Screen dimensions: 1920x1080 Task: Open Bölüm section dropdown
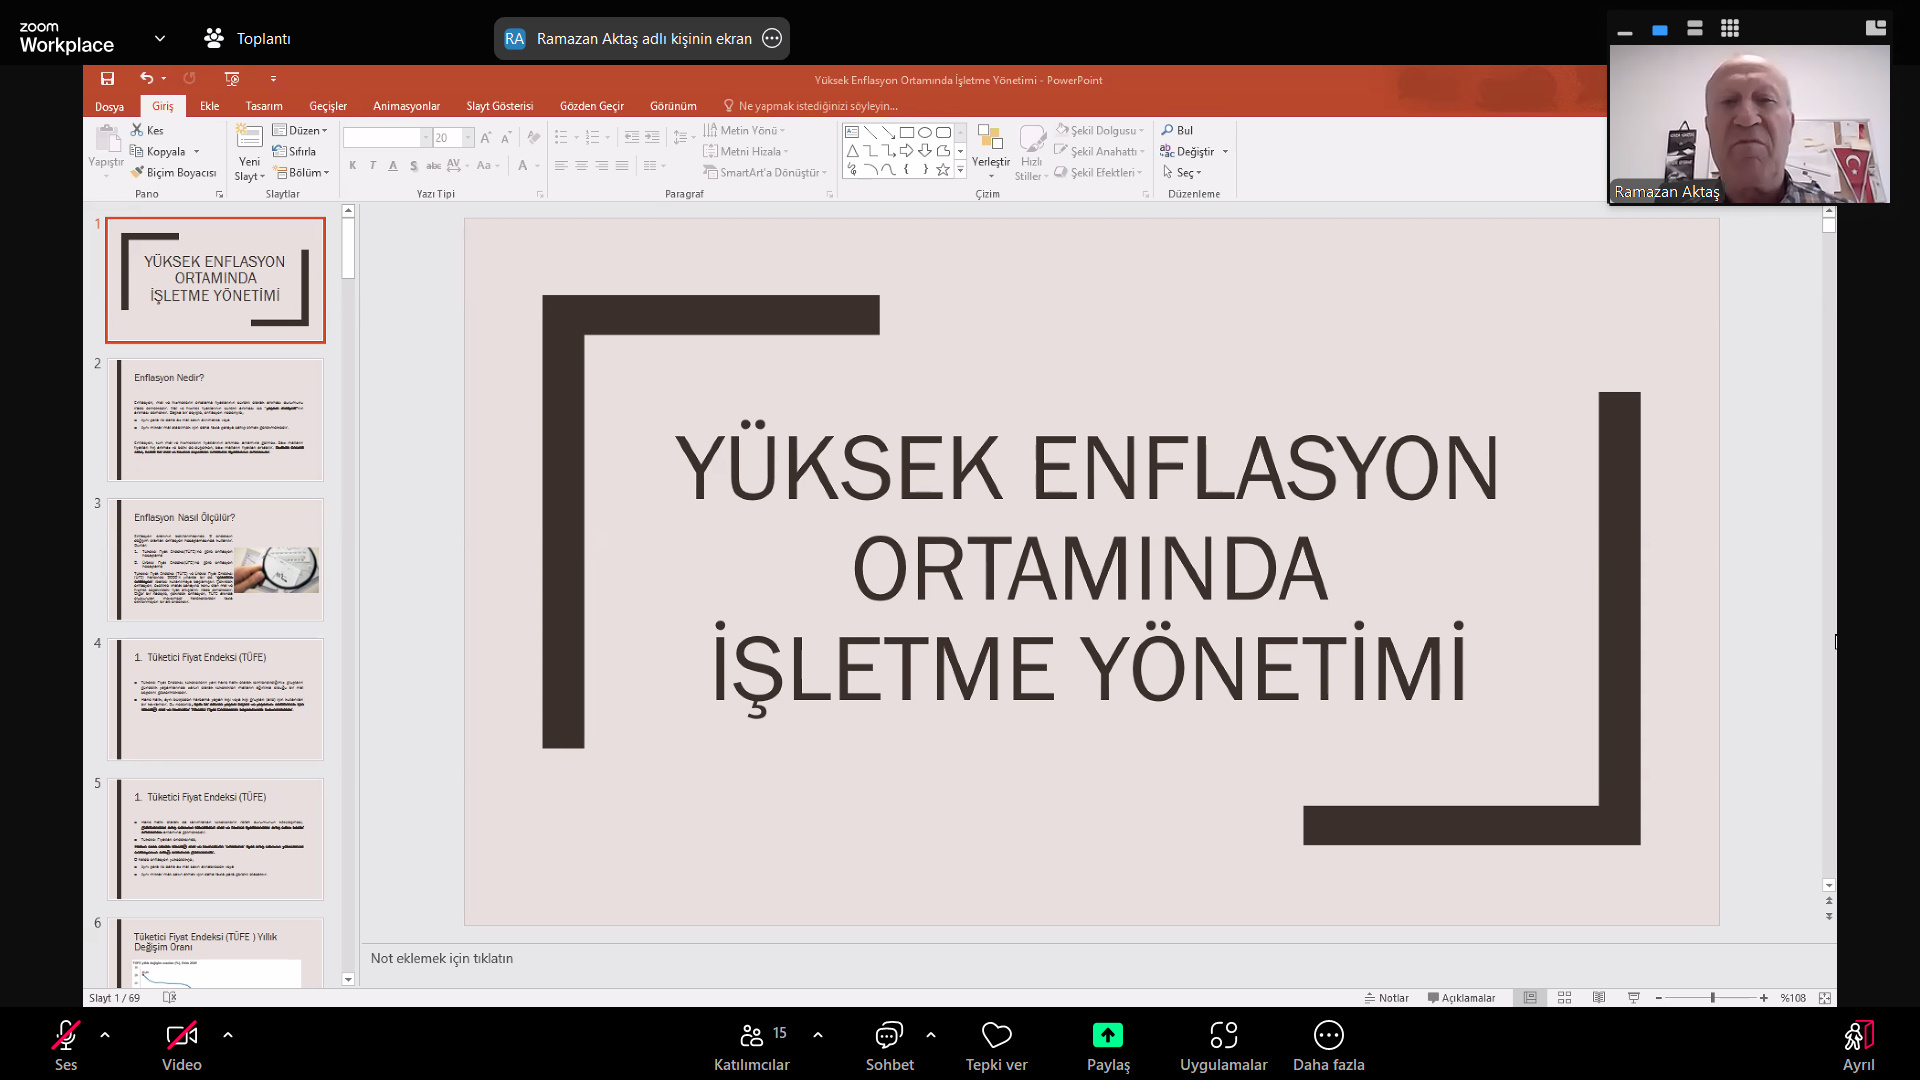click(303, 173)
